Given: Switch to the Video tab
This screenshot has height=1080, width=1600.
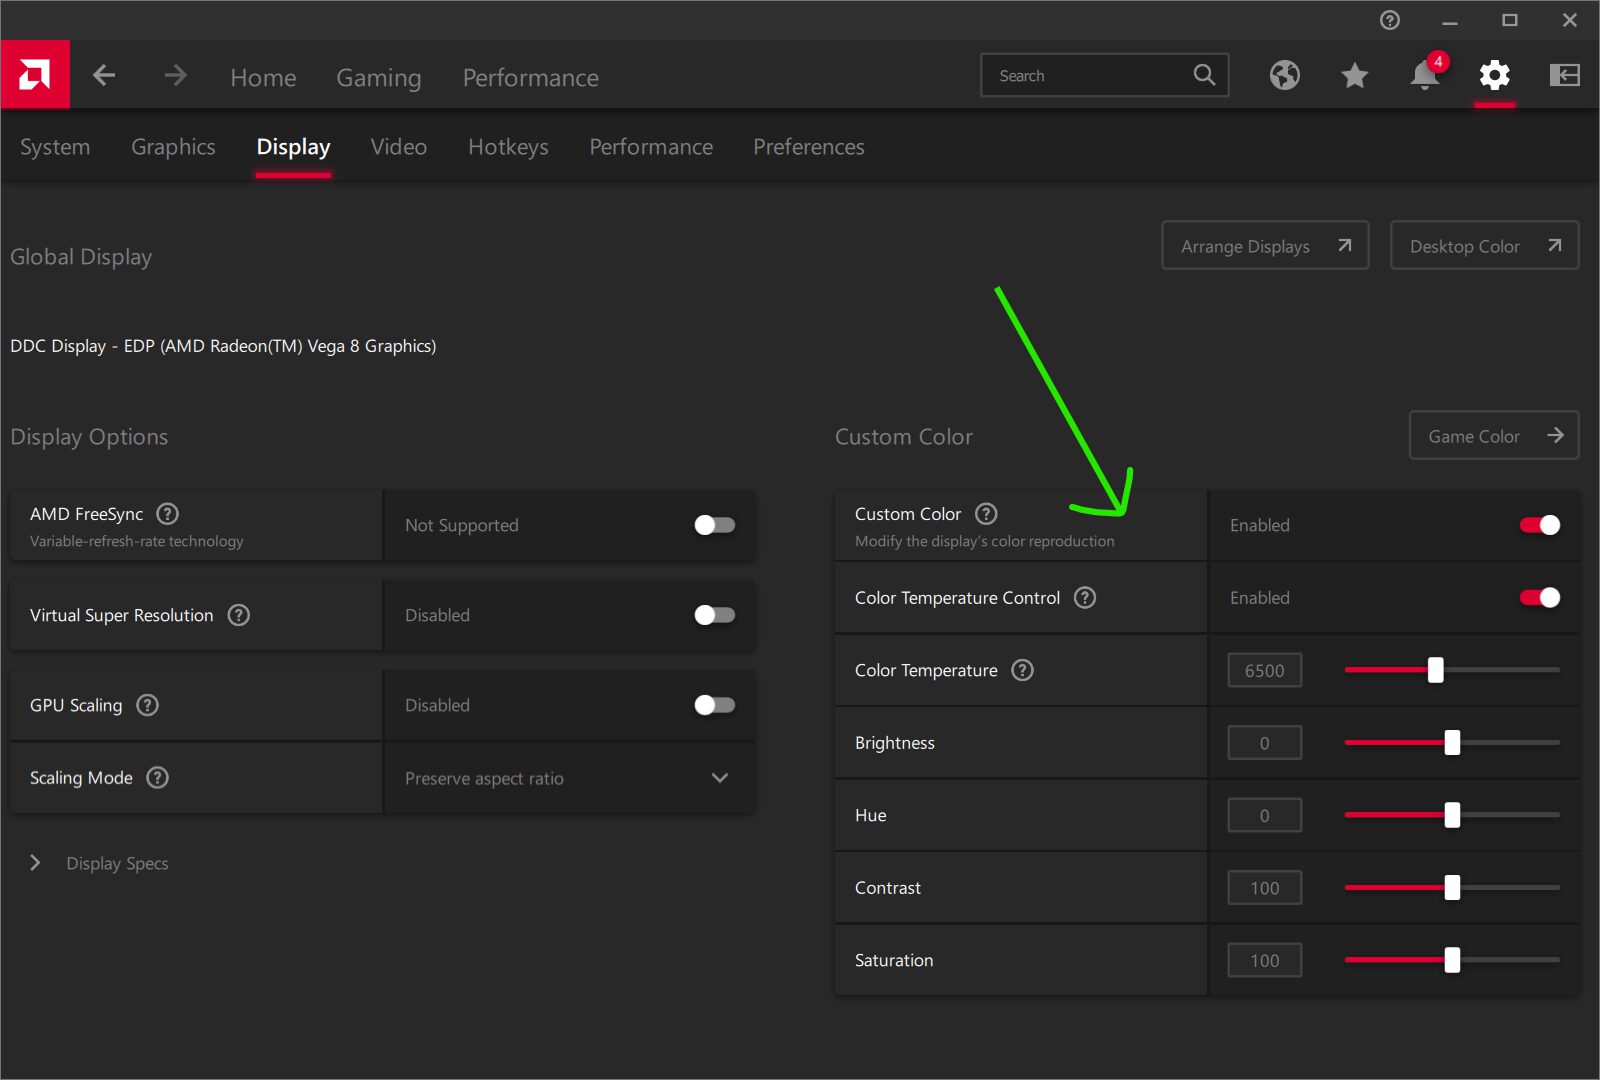Looking at the screenshot, I should click(x=398, y=147).
